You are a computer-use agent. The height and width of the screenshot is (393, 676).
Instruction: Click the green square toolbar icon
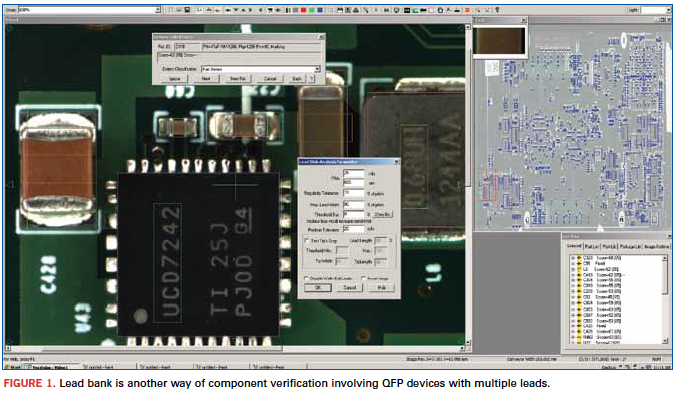[x=312, y=10]
